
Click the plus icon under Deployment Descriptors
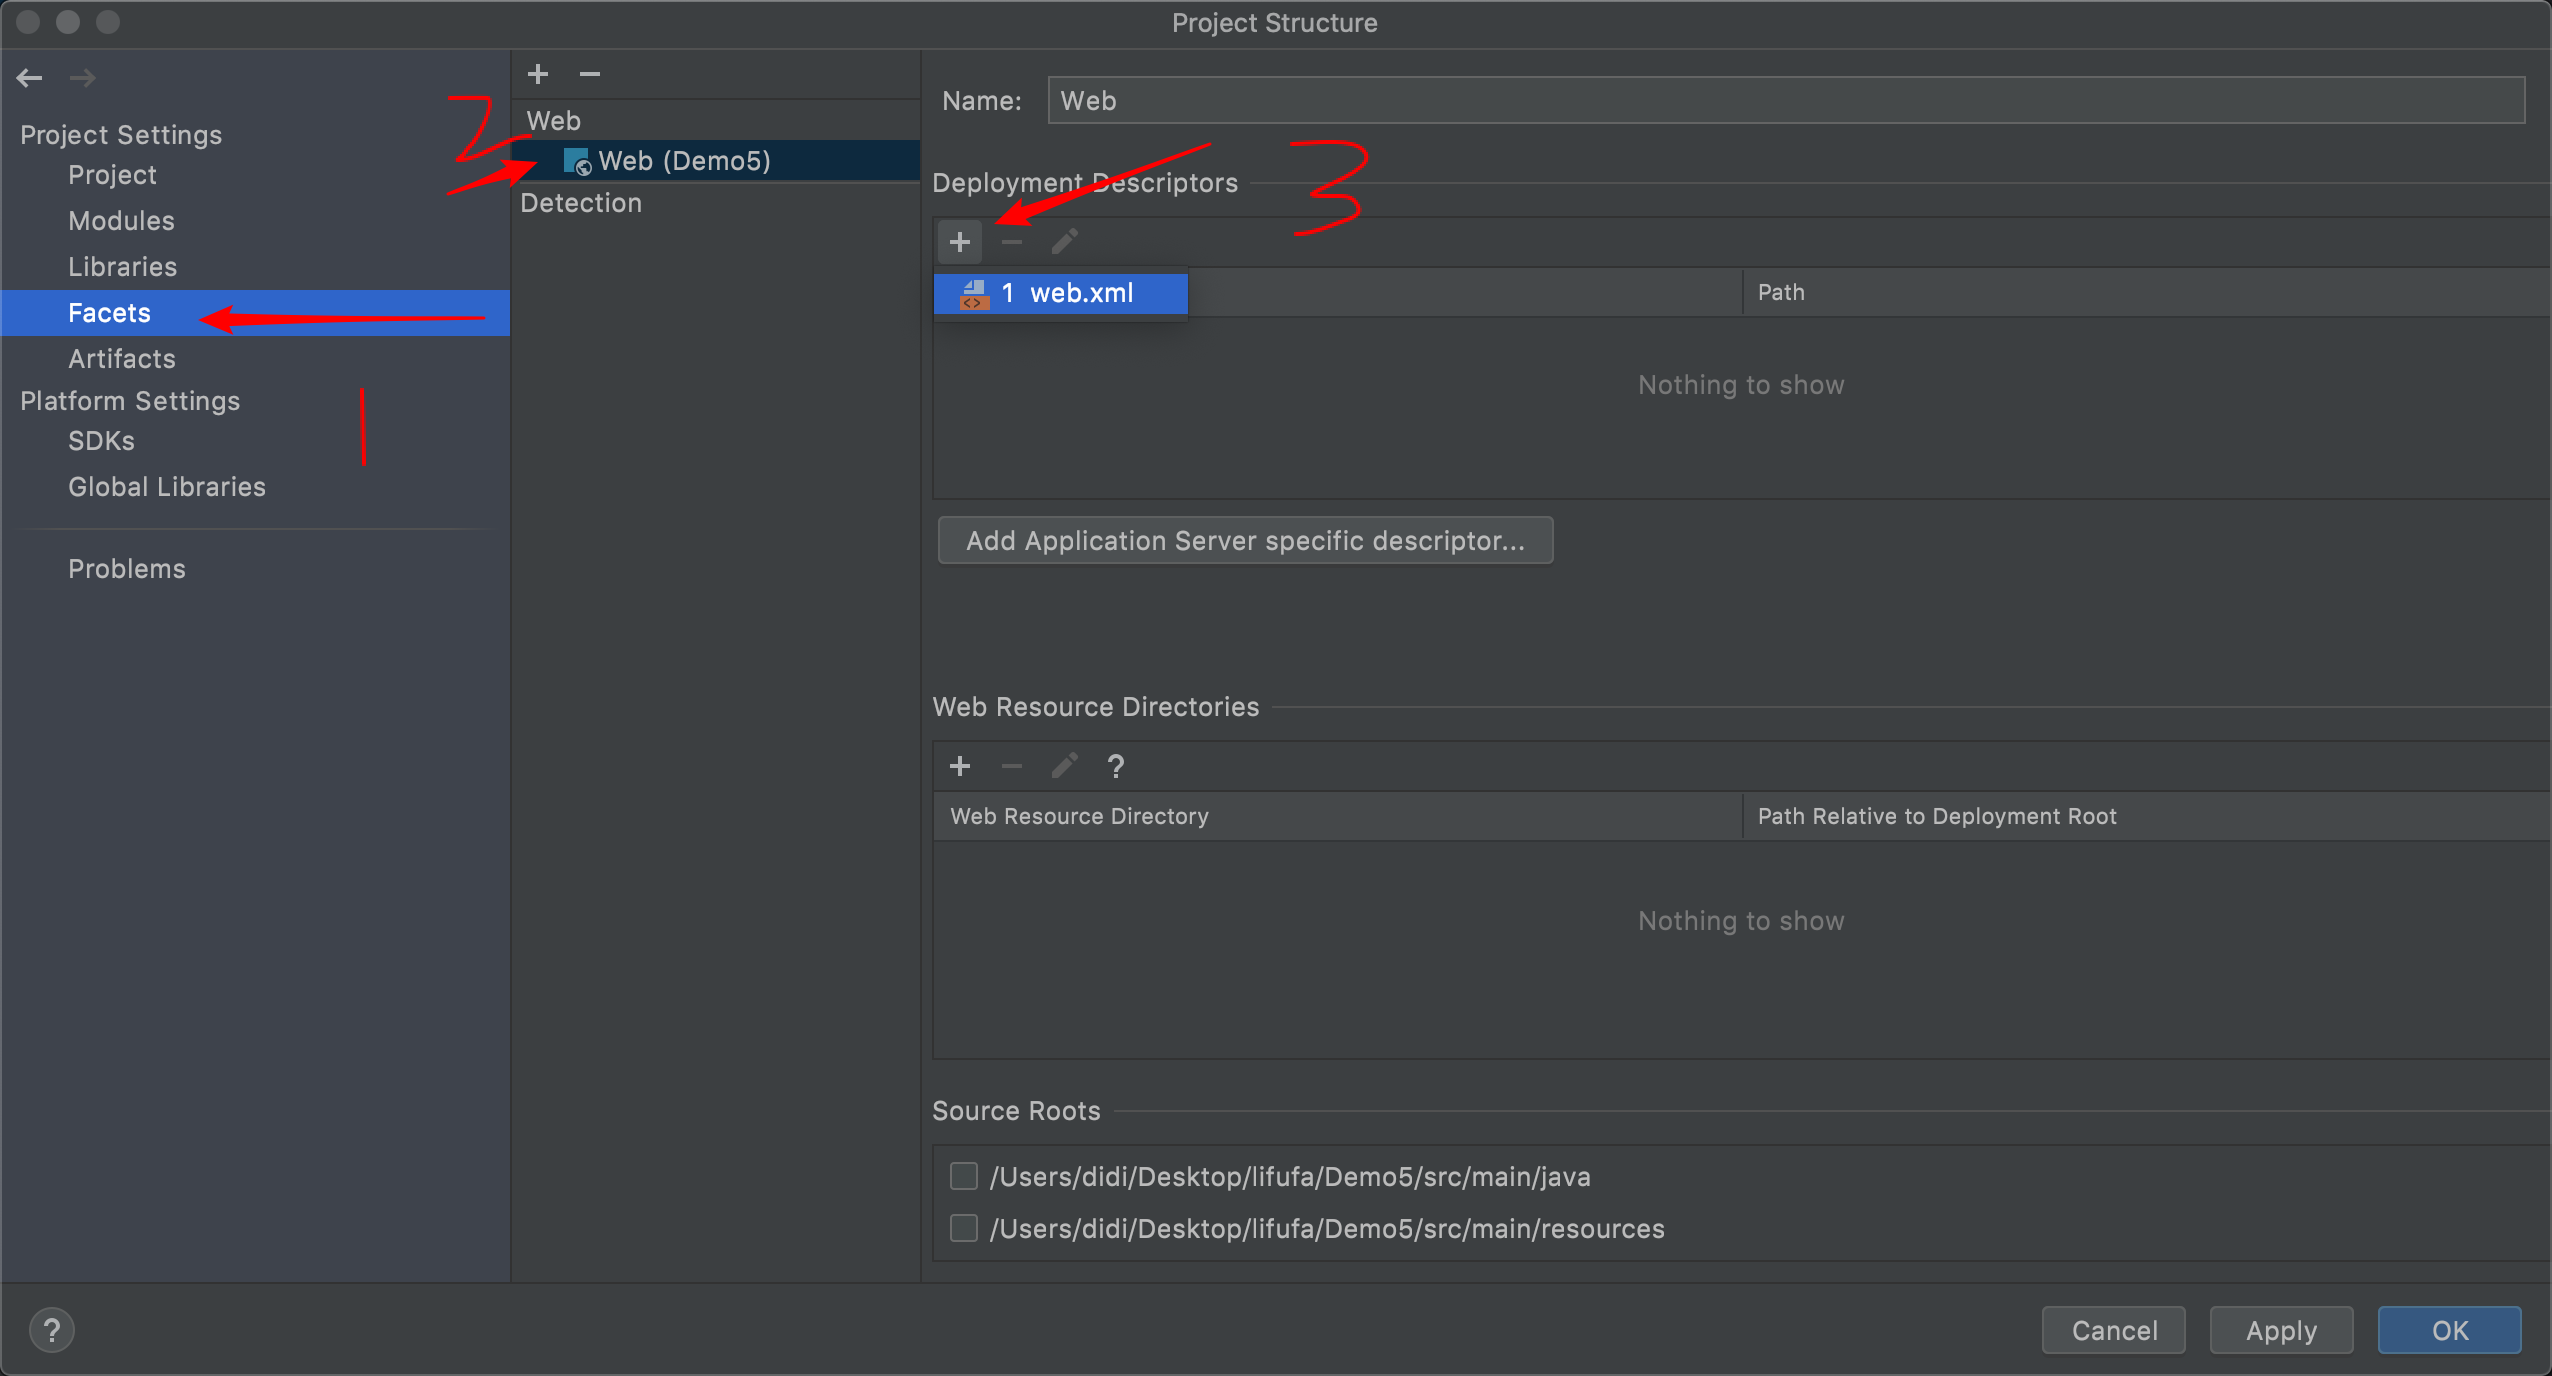coord(959,242)
